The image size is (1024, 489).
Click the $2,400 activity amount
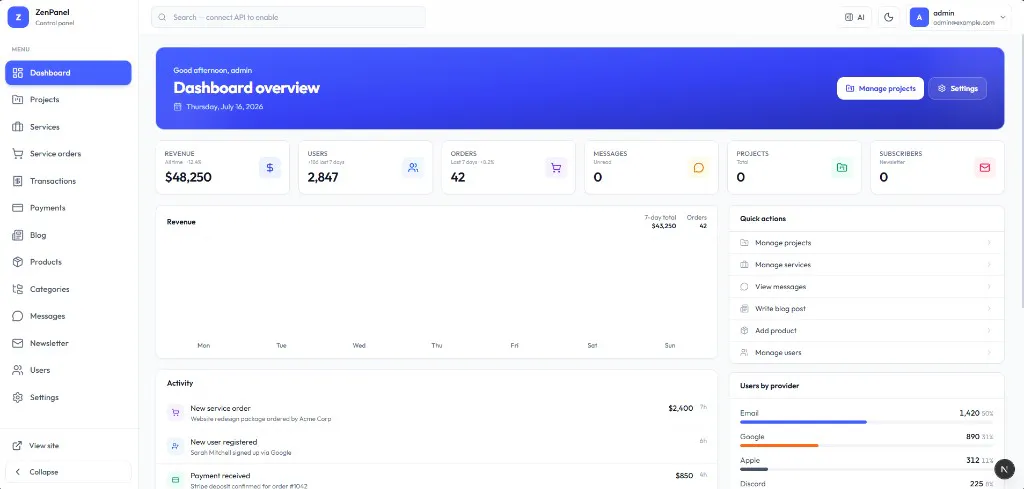(x=680, y=408)
